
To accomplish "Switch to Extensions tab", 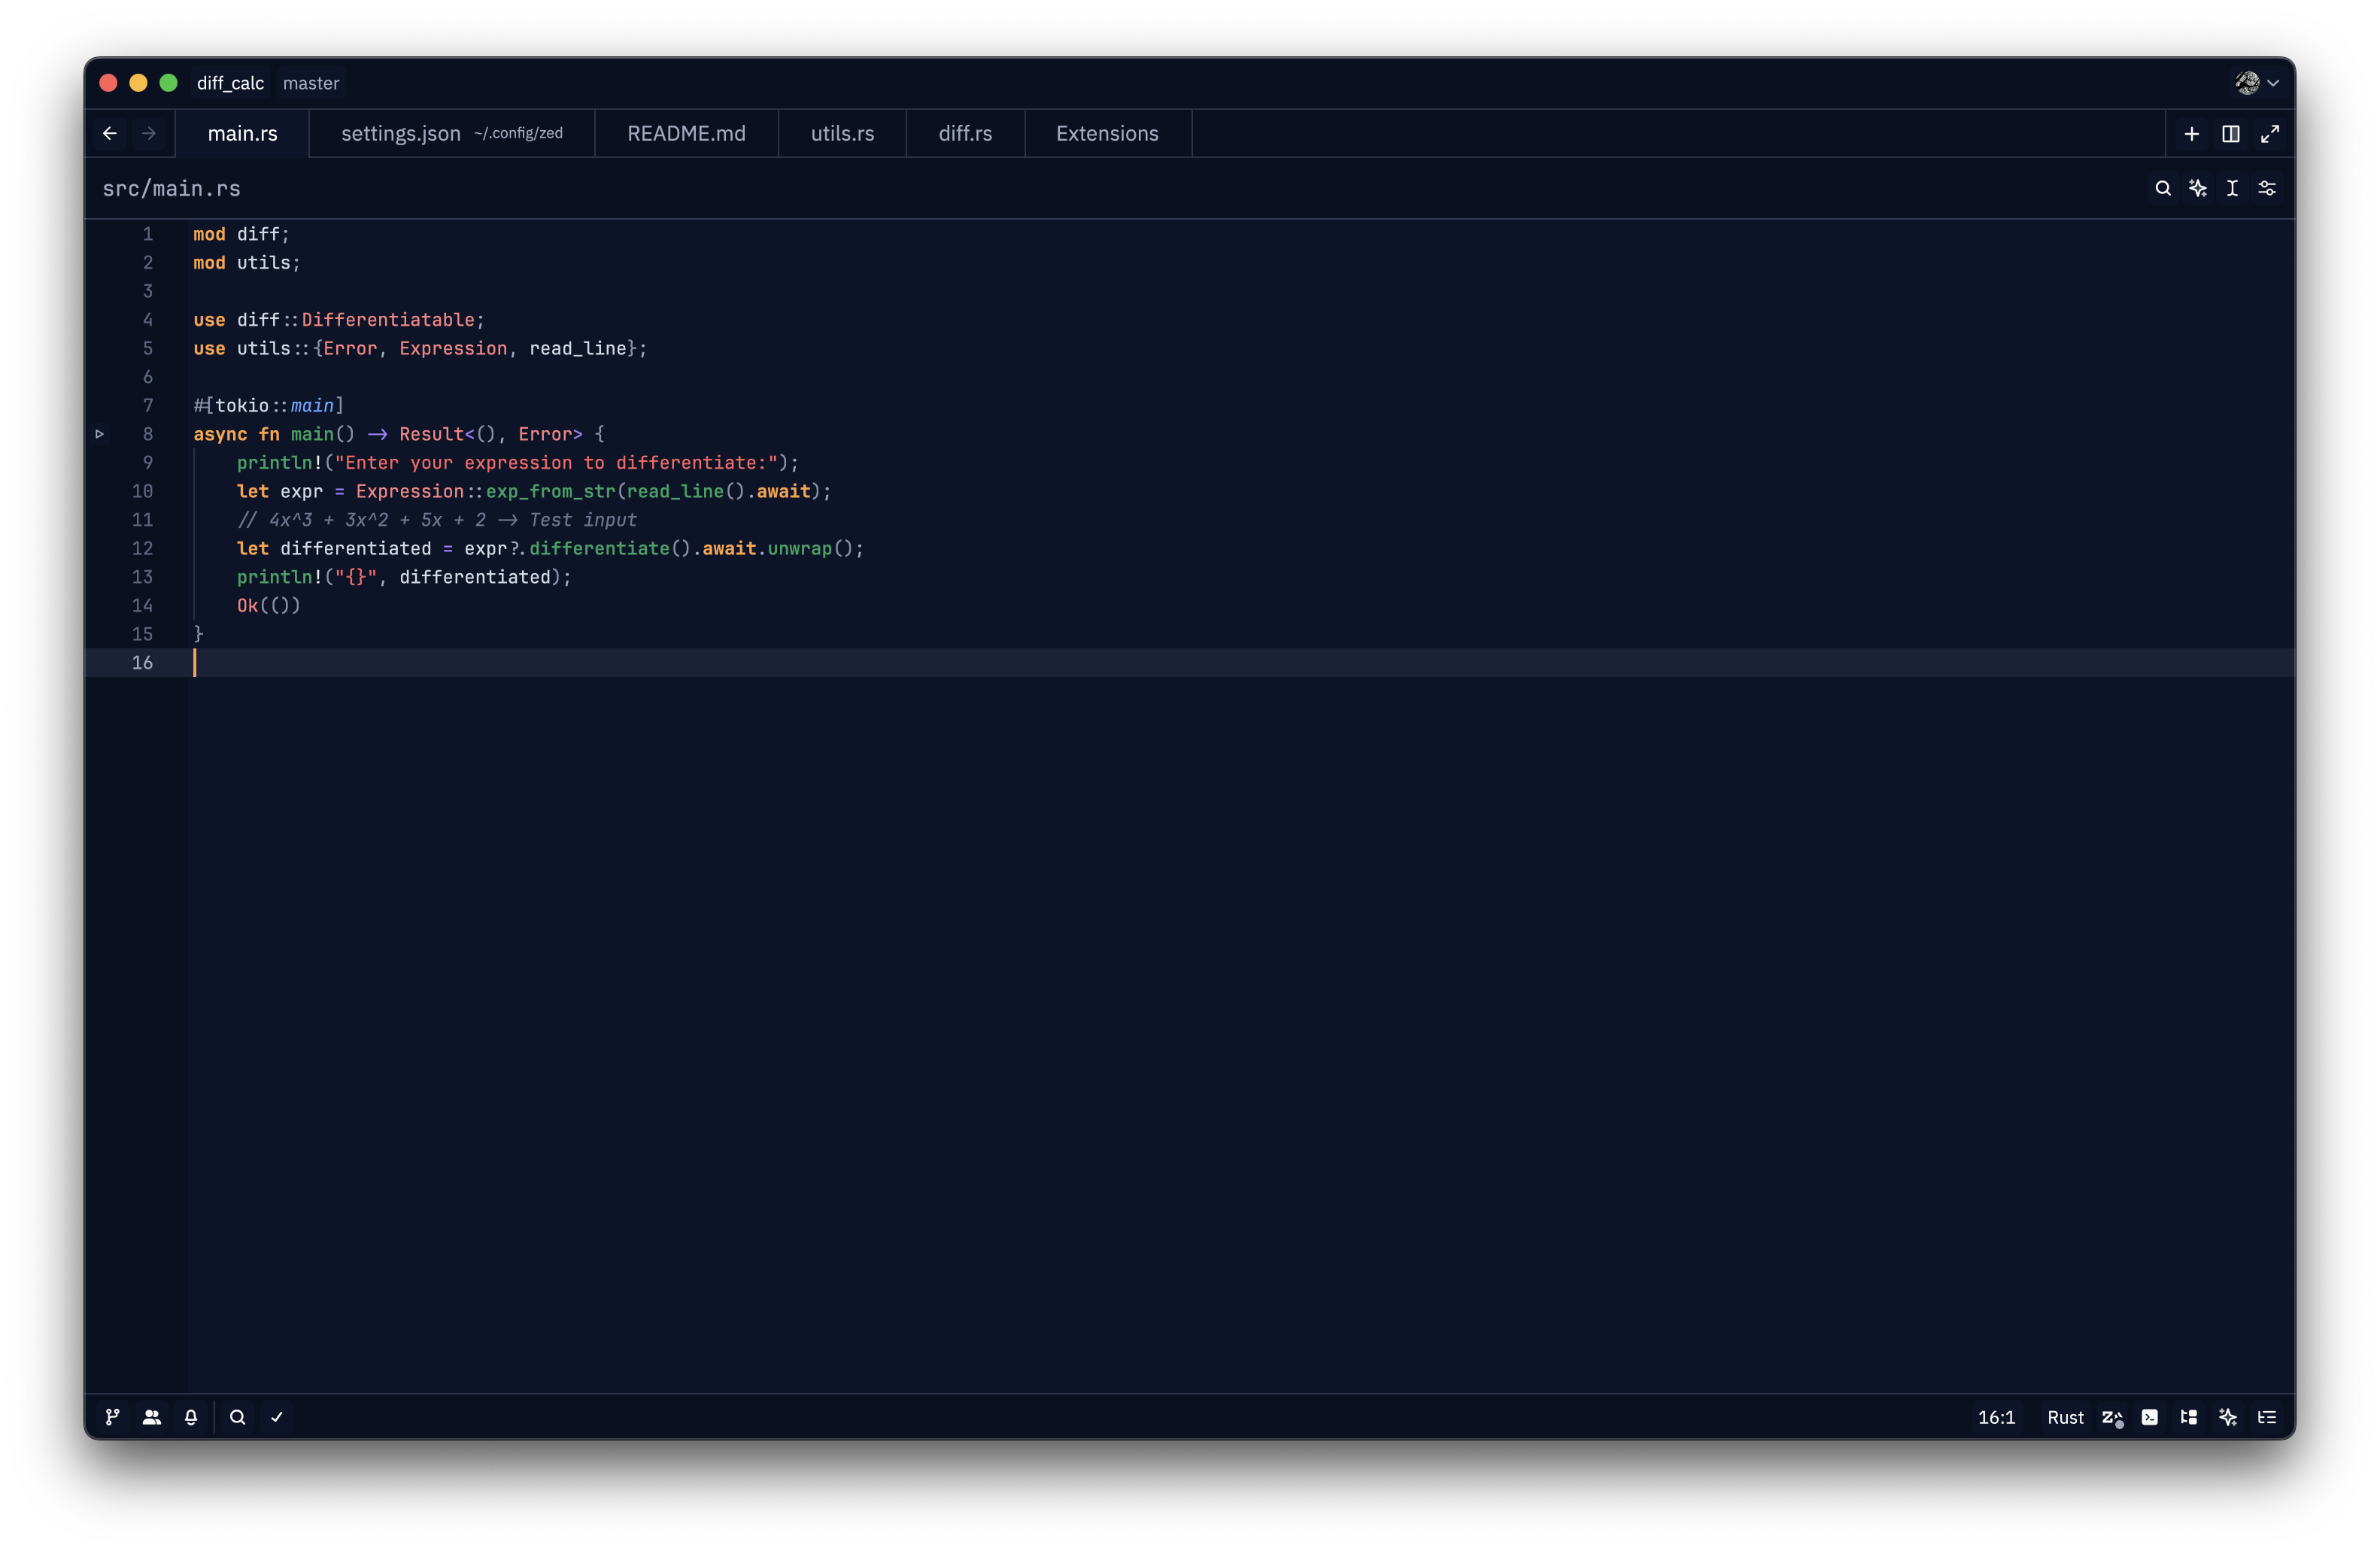I will pos(1108,133).
